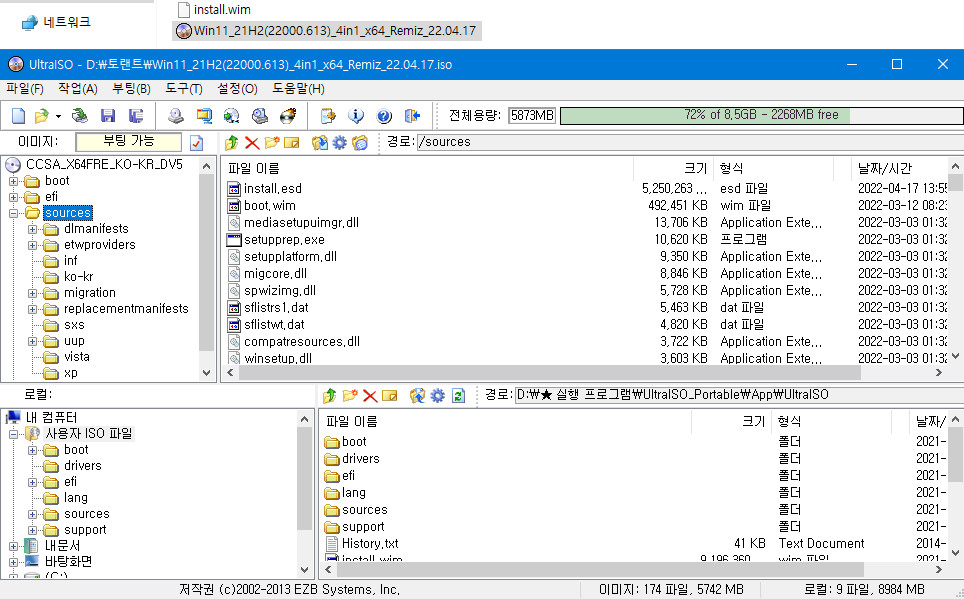Expand the replacementmanifests folder node

(33, 309)
